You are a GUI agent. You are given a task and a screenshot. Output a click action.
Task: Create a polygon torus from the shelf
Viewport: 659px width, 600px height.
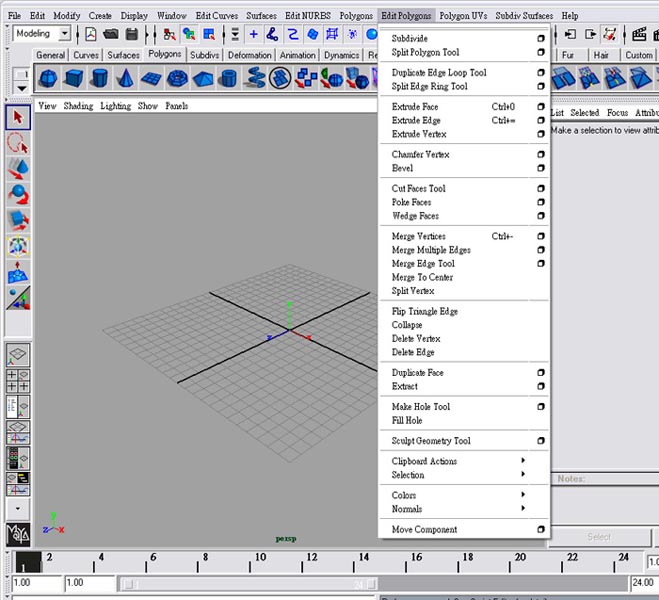click(x=177, y=79)
